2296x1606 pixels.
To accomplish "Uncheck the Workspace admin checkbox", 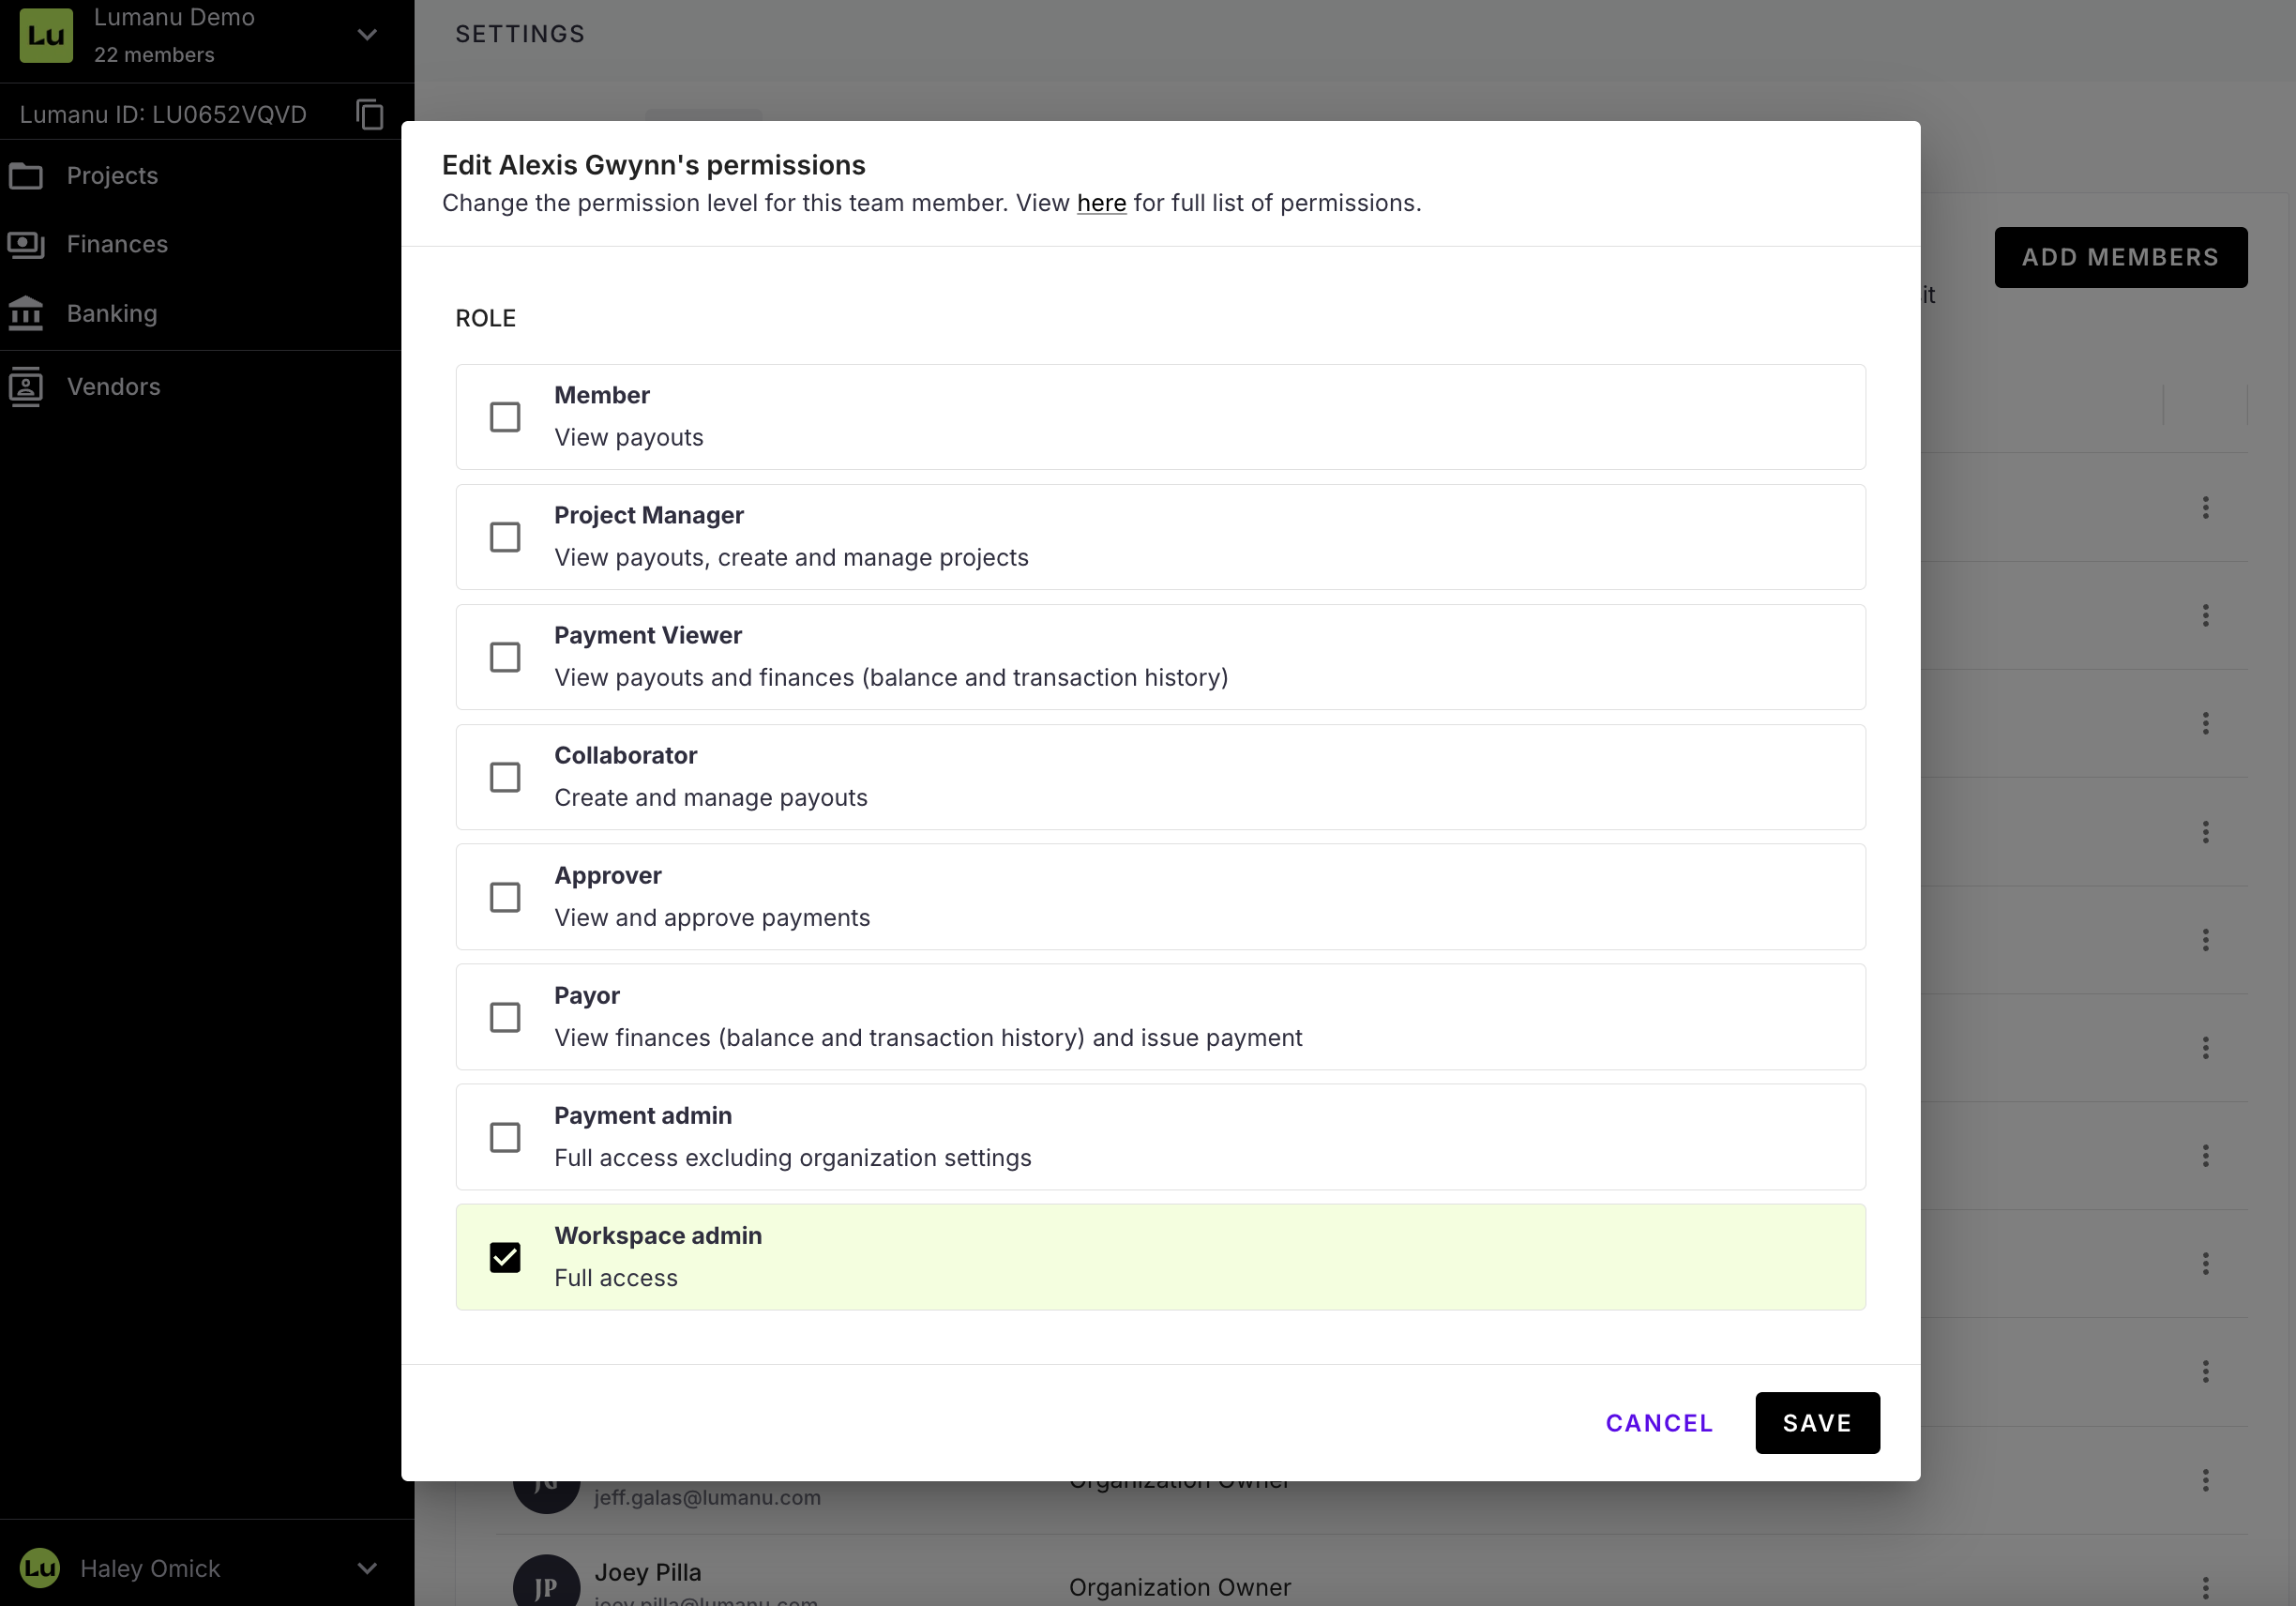I will (x=505, y=1257).
